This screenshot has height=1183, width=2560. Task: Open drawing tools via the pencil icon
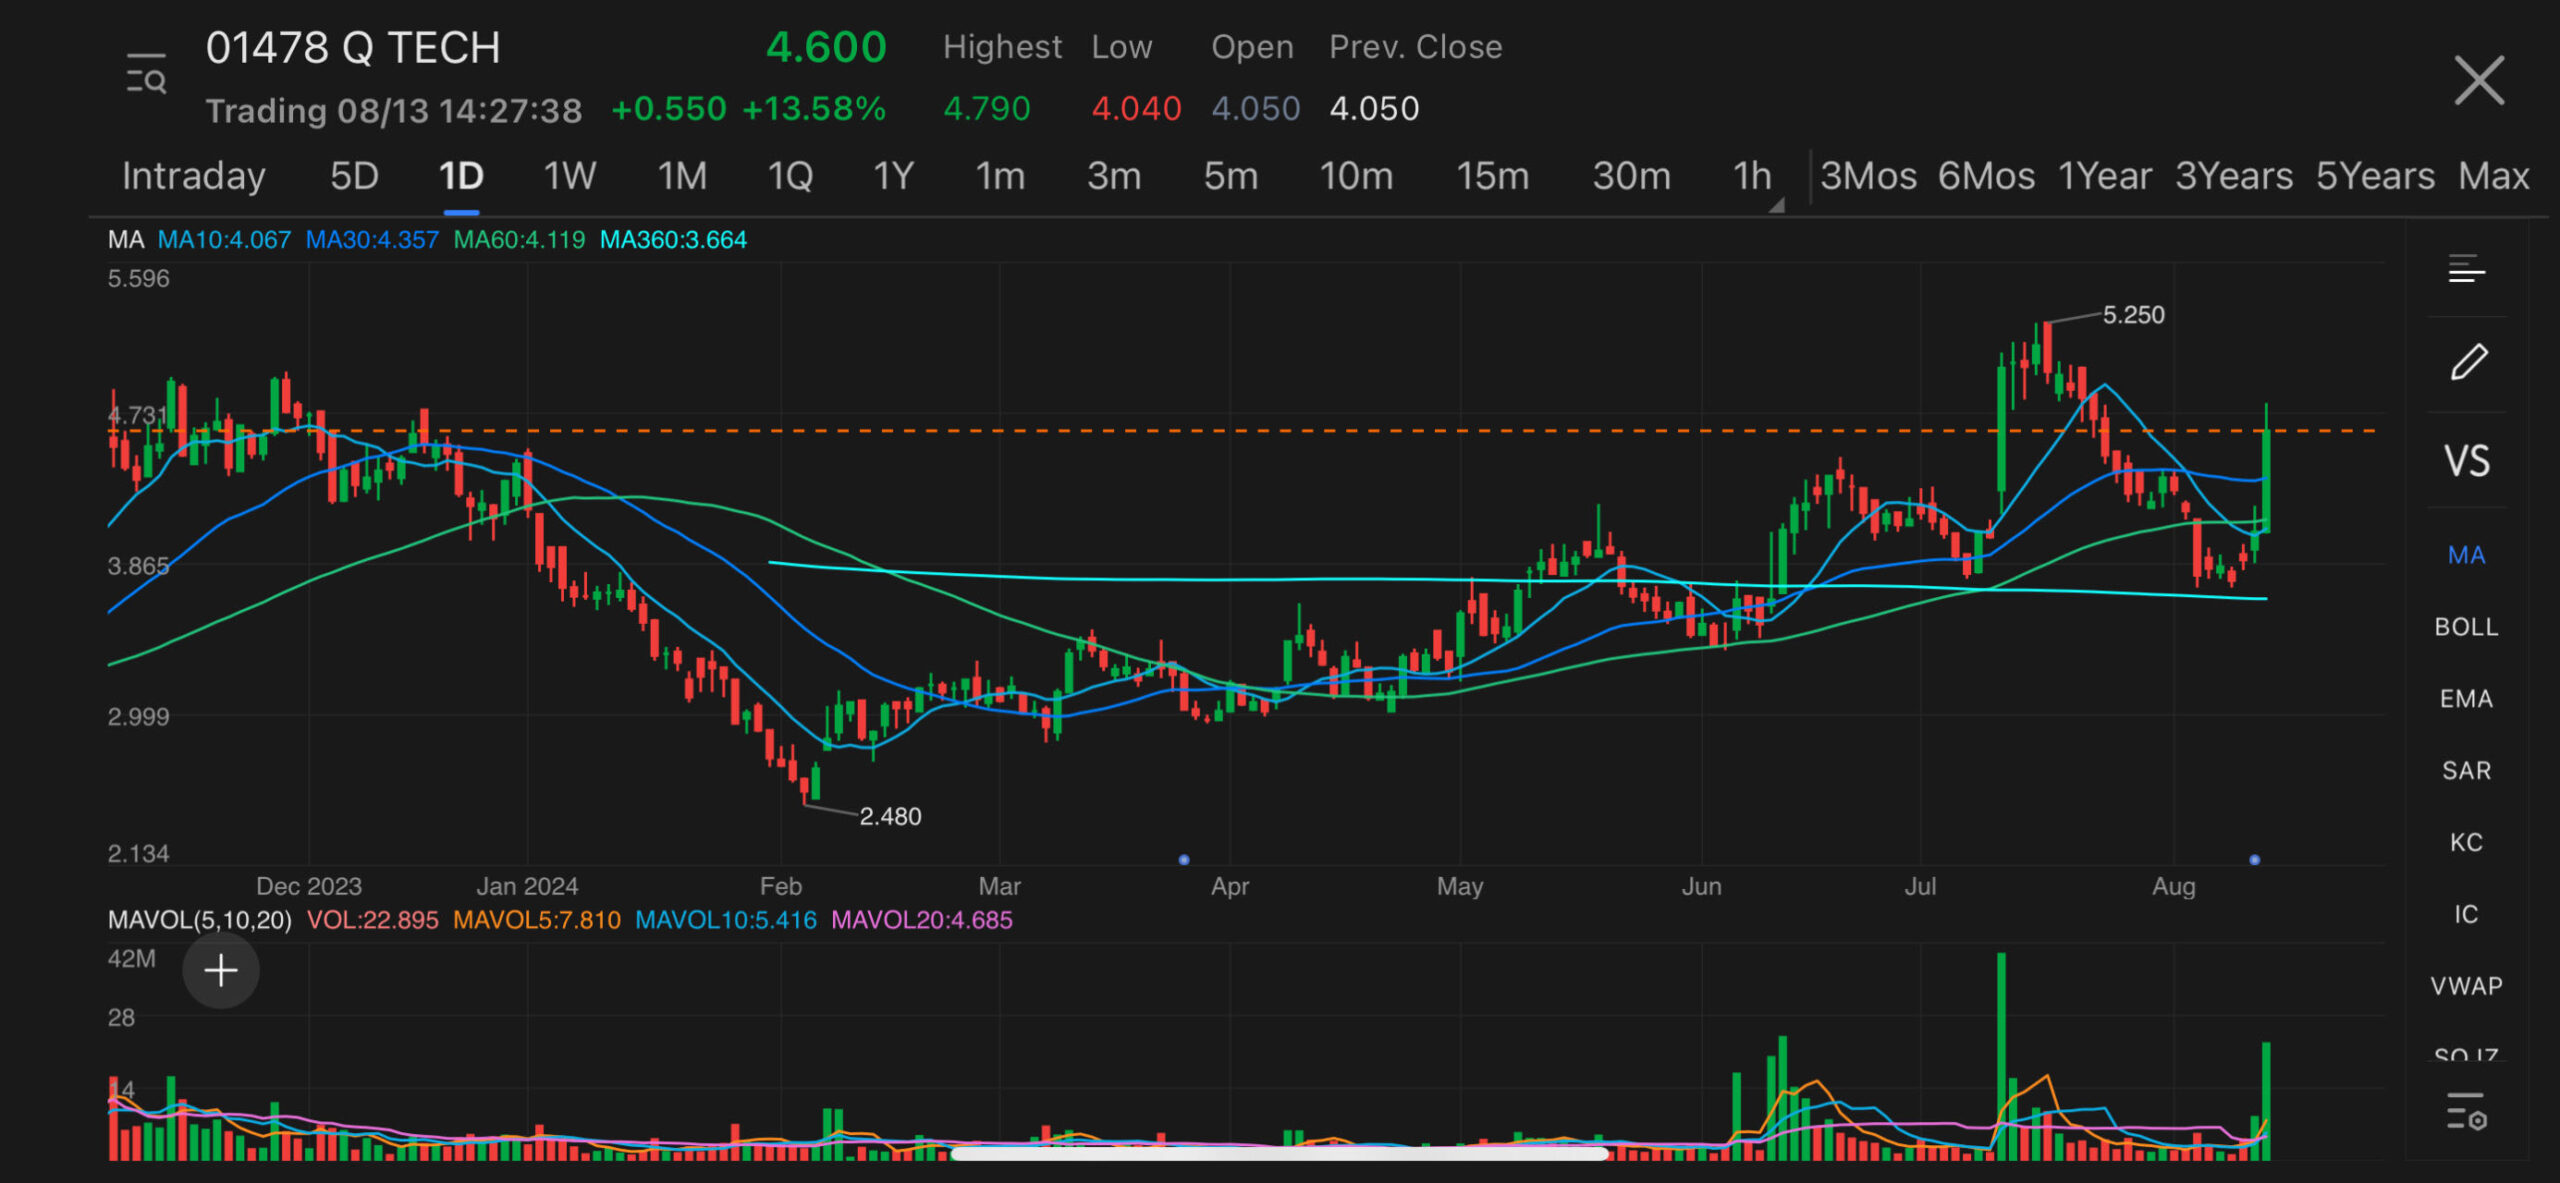click(x=2470, y=363)
